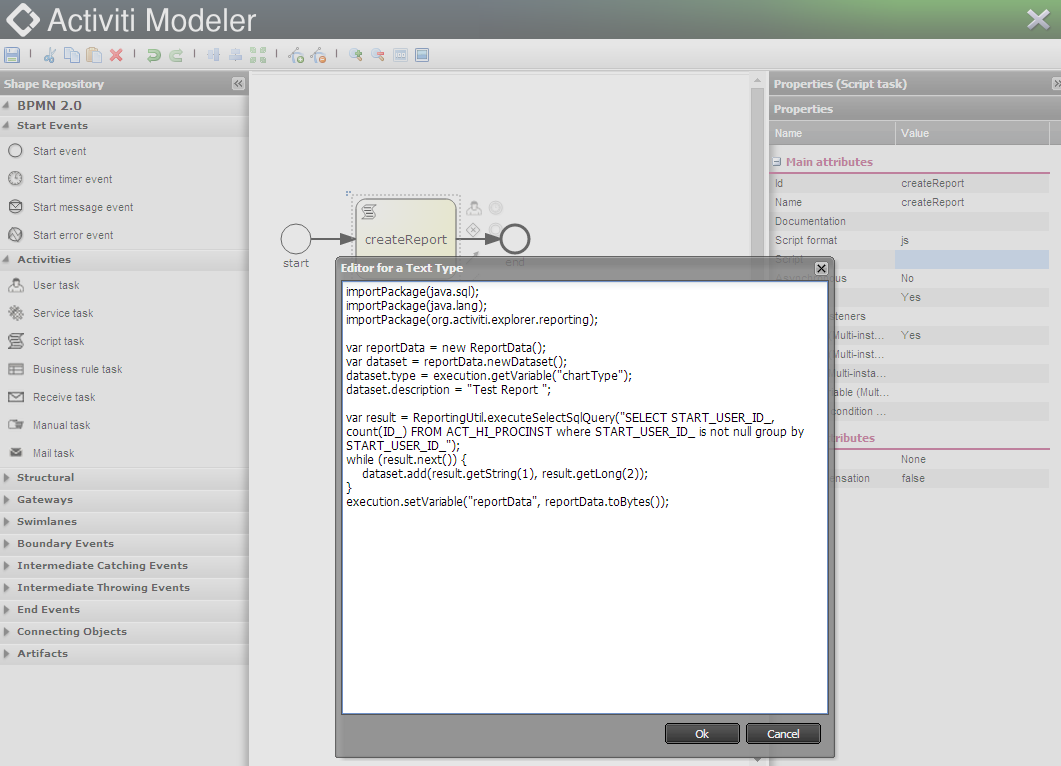Expand the Boundary Events section
1061x766 pixels.
pos(6,543)
